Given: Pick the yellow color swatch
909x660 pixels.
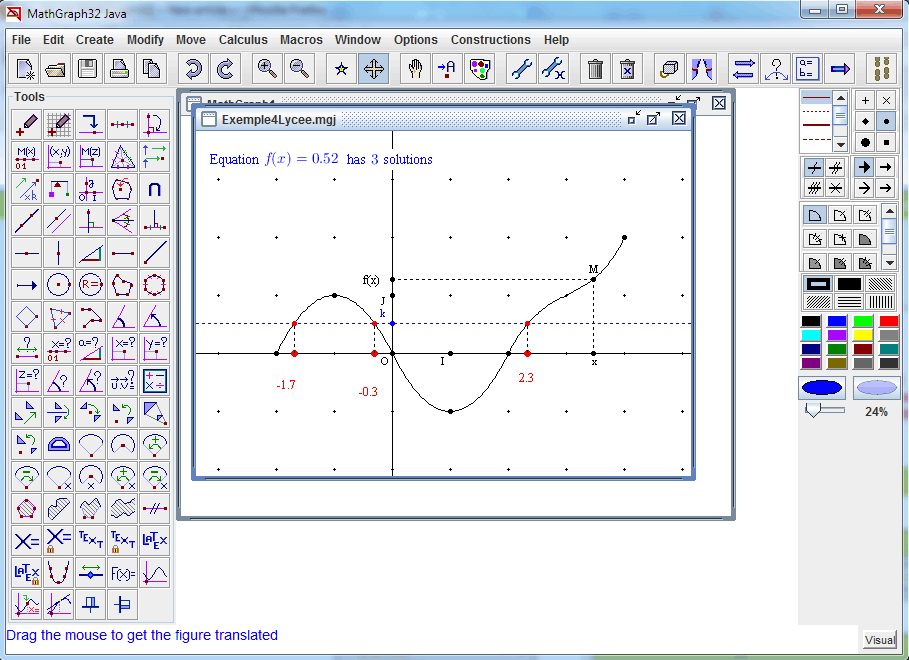Looking at the screenshot, I should tap(863, 335).
